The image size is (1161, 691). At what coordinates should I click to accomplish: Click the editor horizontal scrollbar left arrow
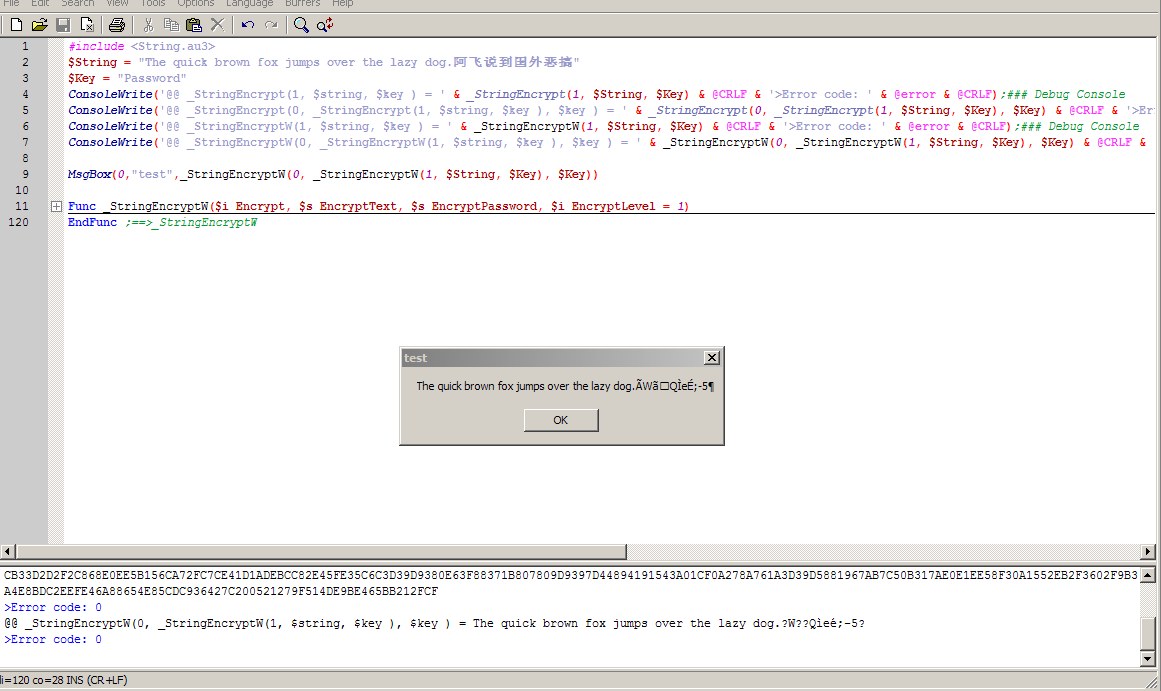point(7,552)
